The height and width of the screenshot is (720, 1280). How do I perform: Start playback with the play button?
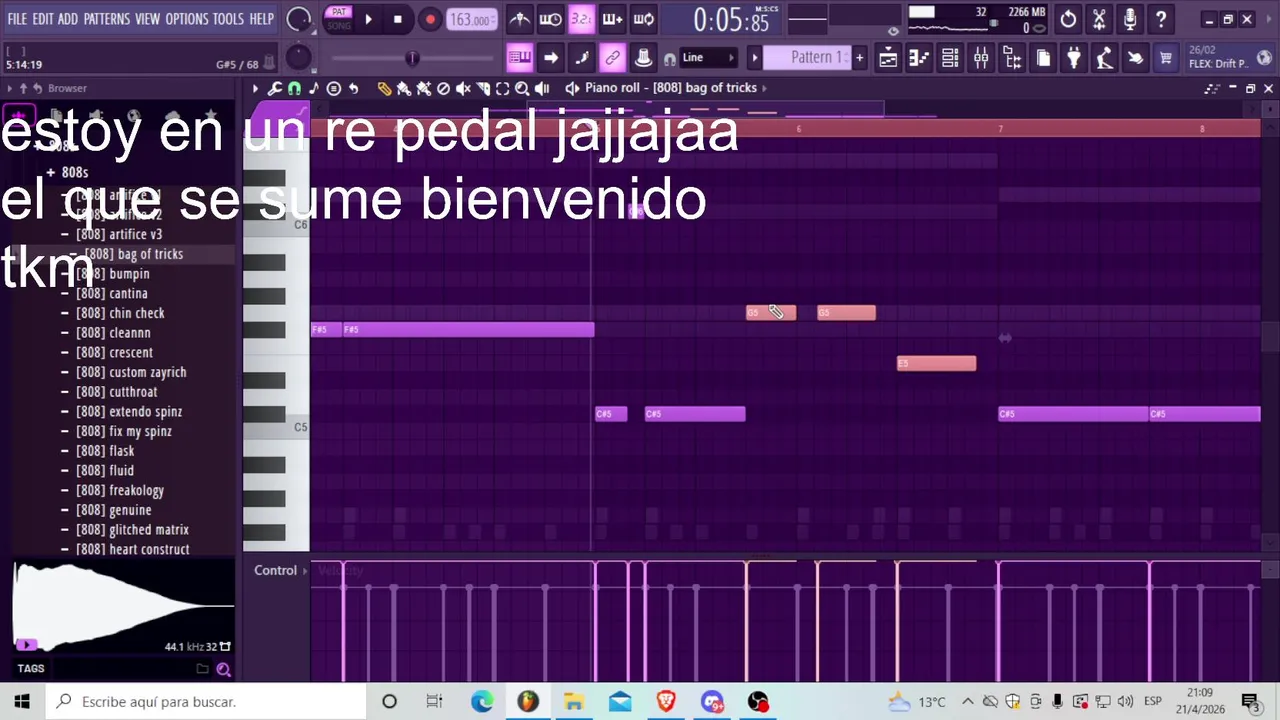(x=368, y=19)
